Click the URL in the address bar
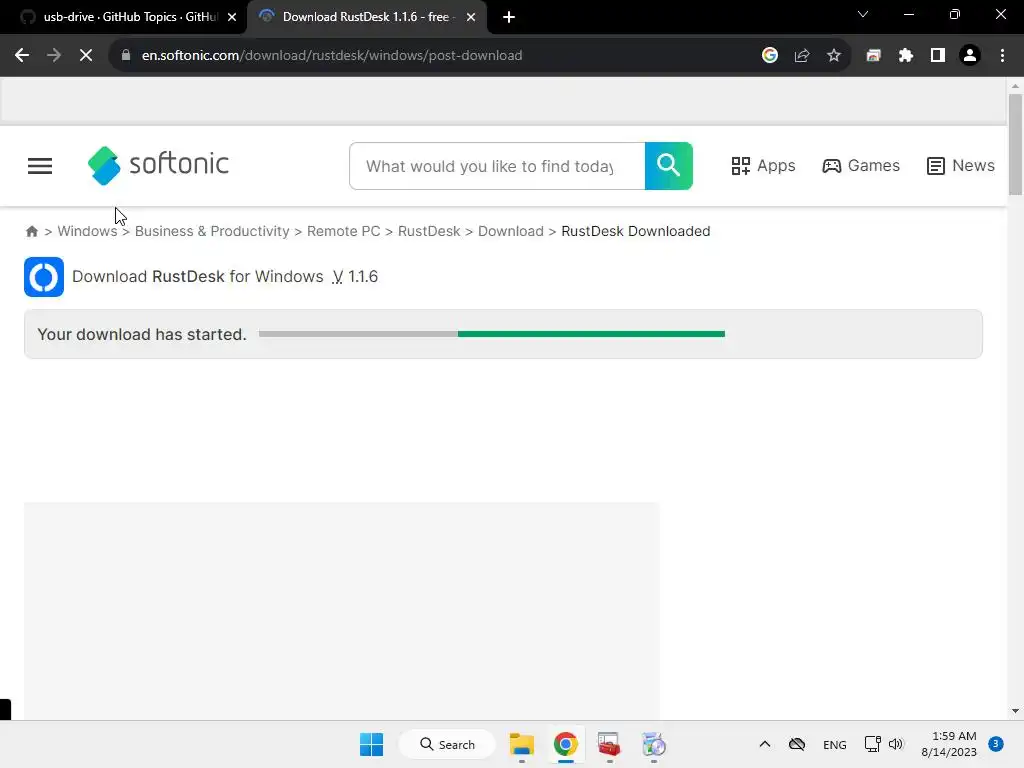The height and width of the screenshot is (768, 1024). pos(332,56)
